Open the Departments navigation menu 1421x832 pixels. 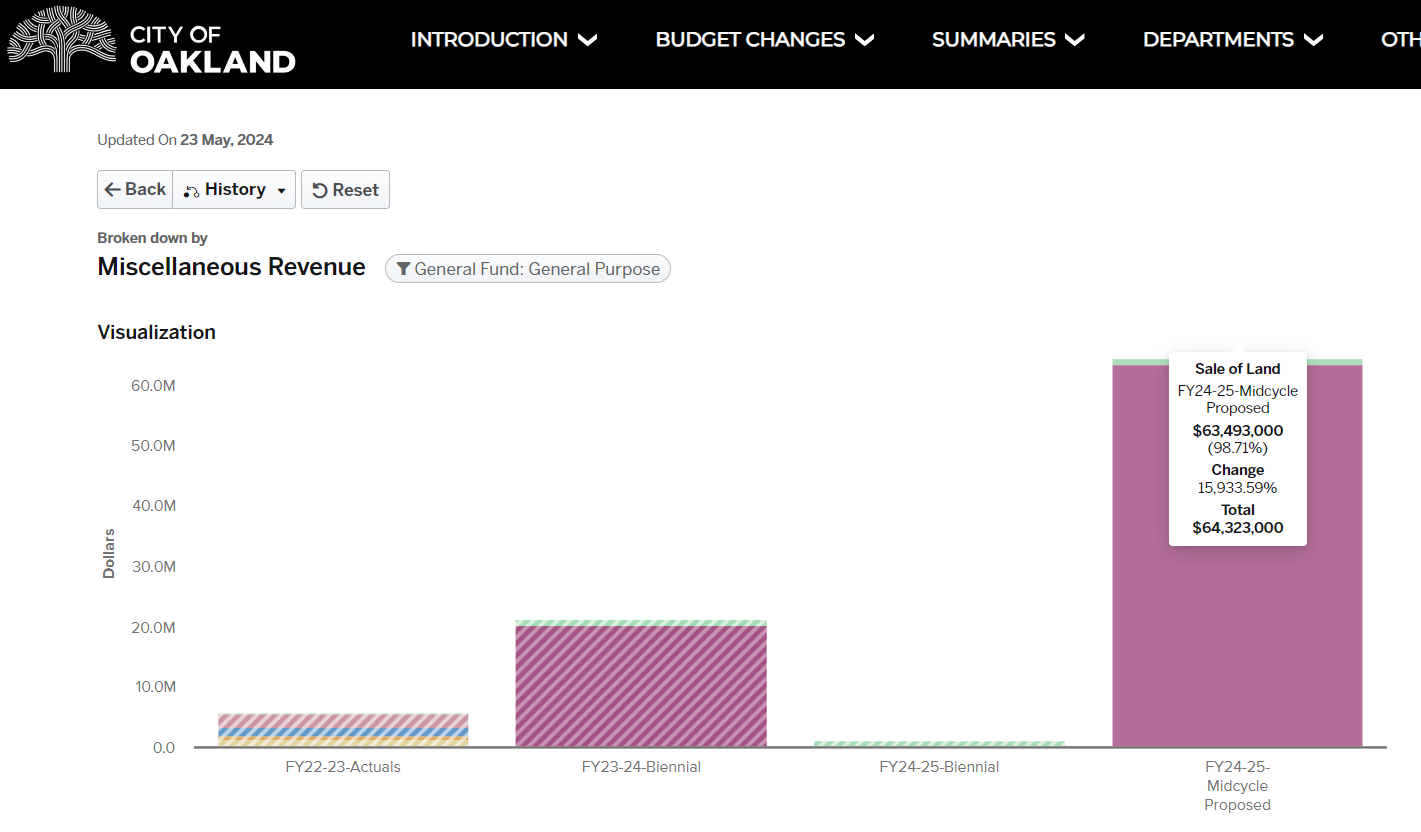coord(1218,40)
